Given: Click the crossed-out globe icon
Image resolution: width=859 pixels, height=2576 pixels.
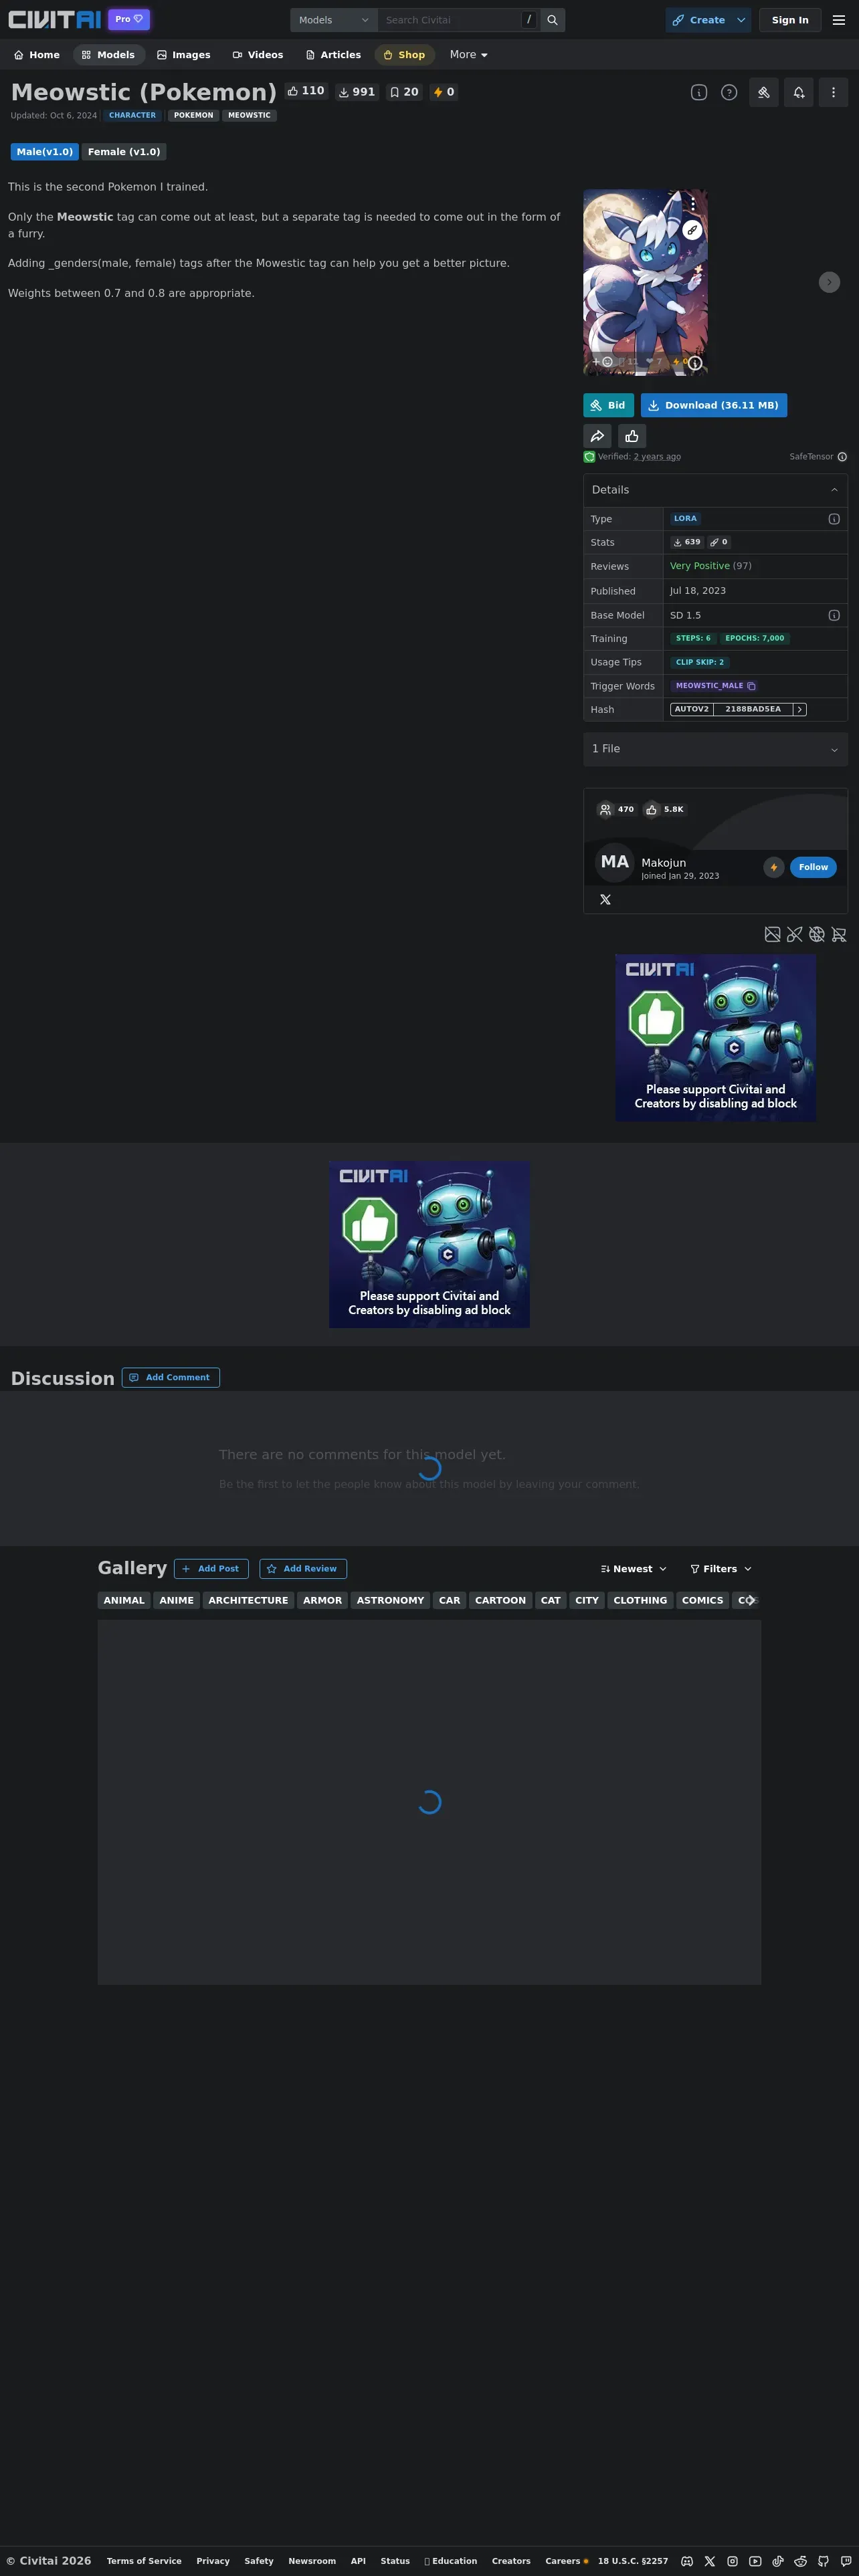Looking at the screenshot, I should click(817, 935).
